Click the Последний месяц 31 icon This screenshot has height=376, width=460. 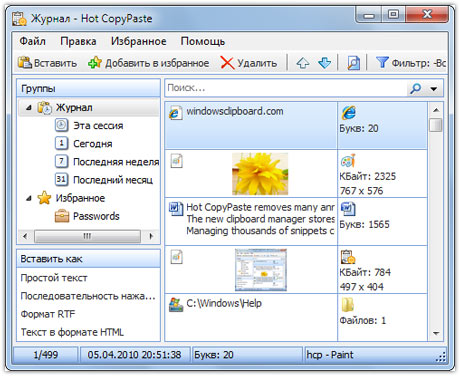(x=61, y=179)
